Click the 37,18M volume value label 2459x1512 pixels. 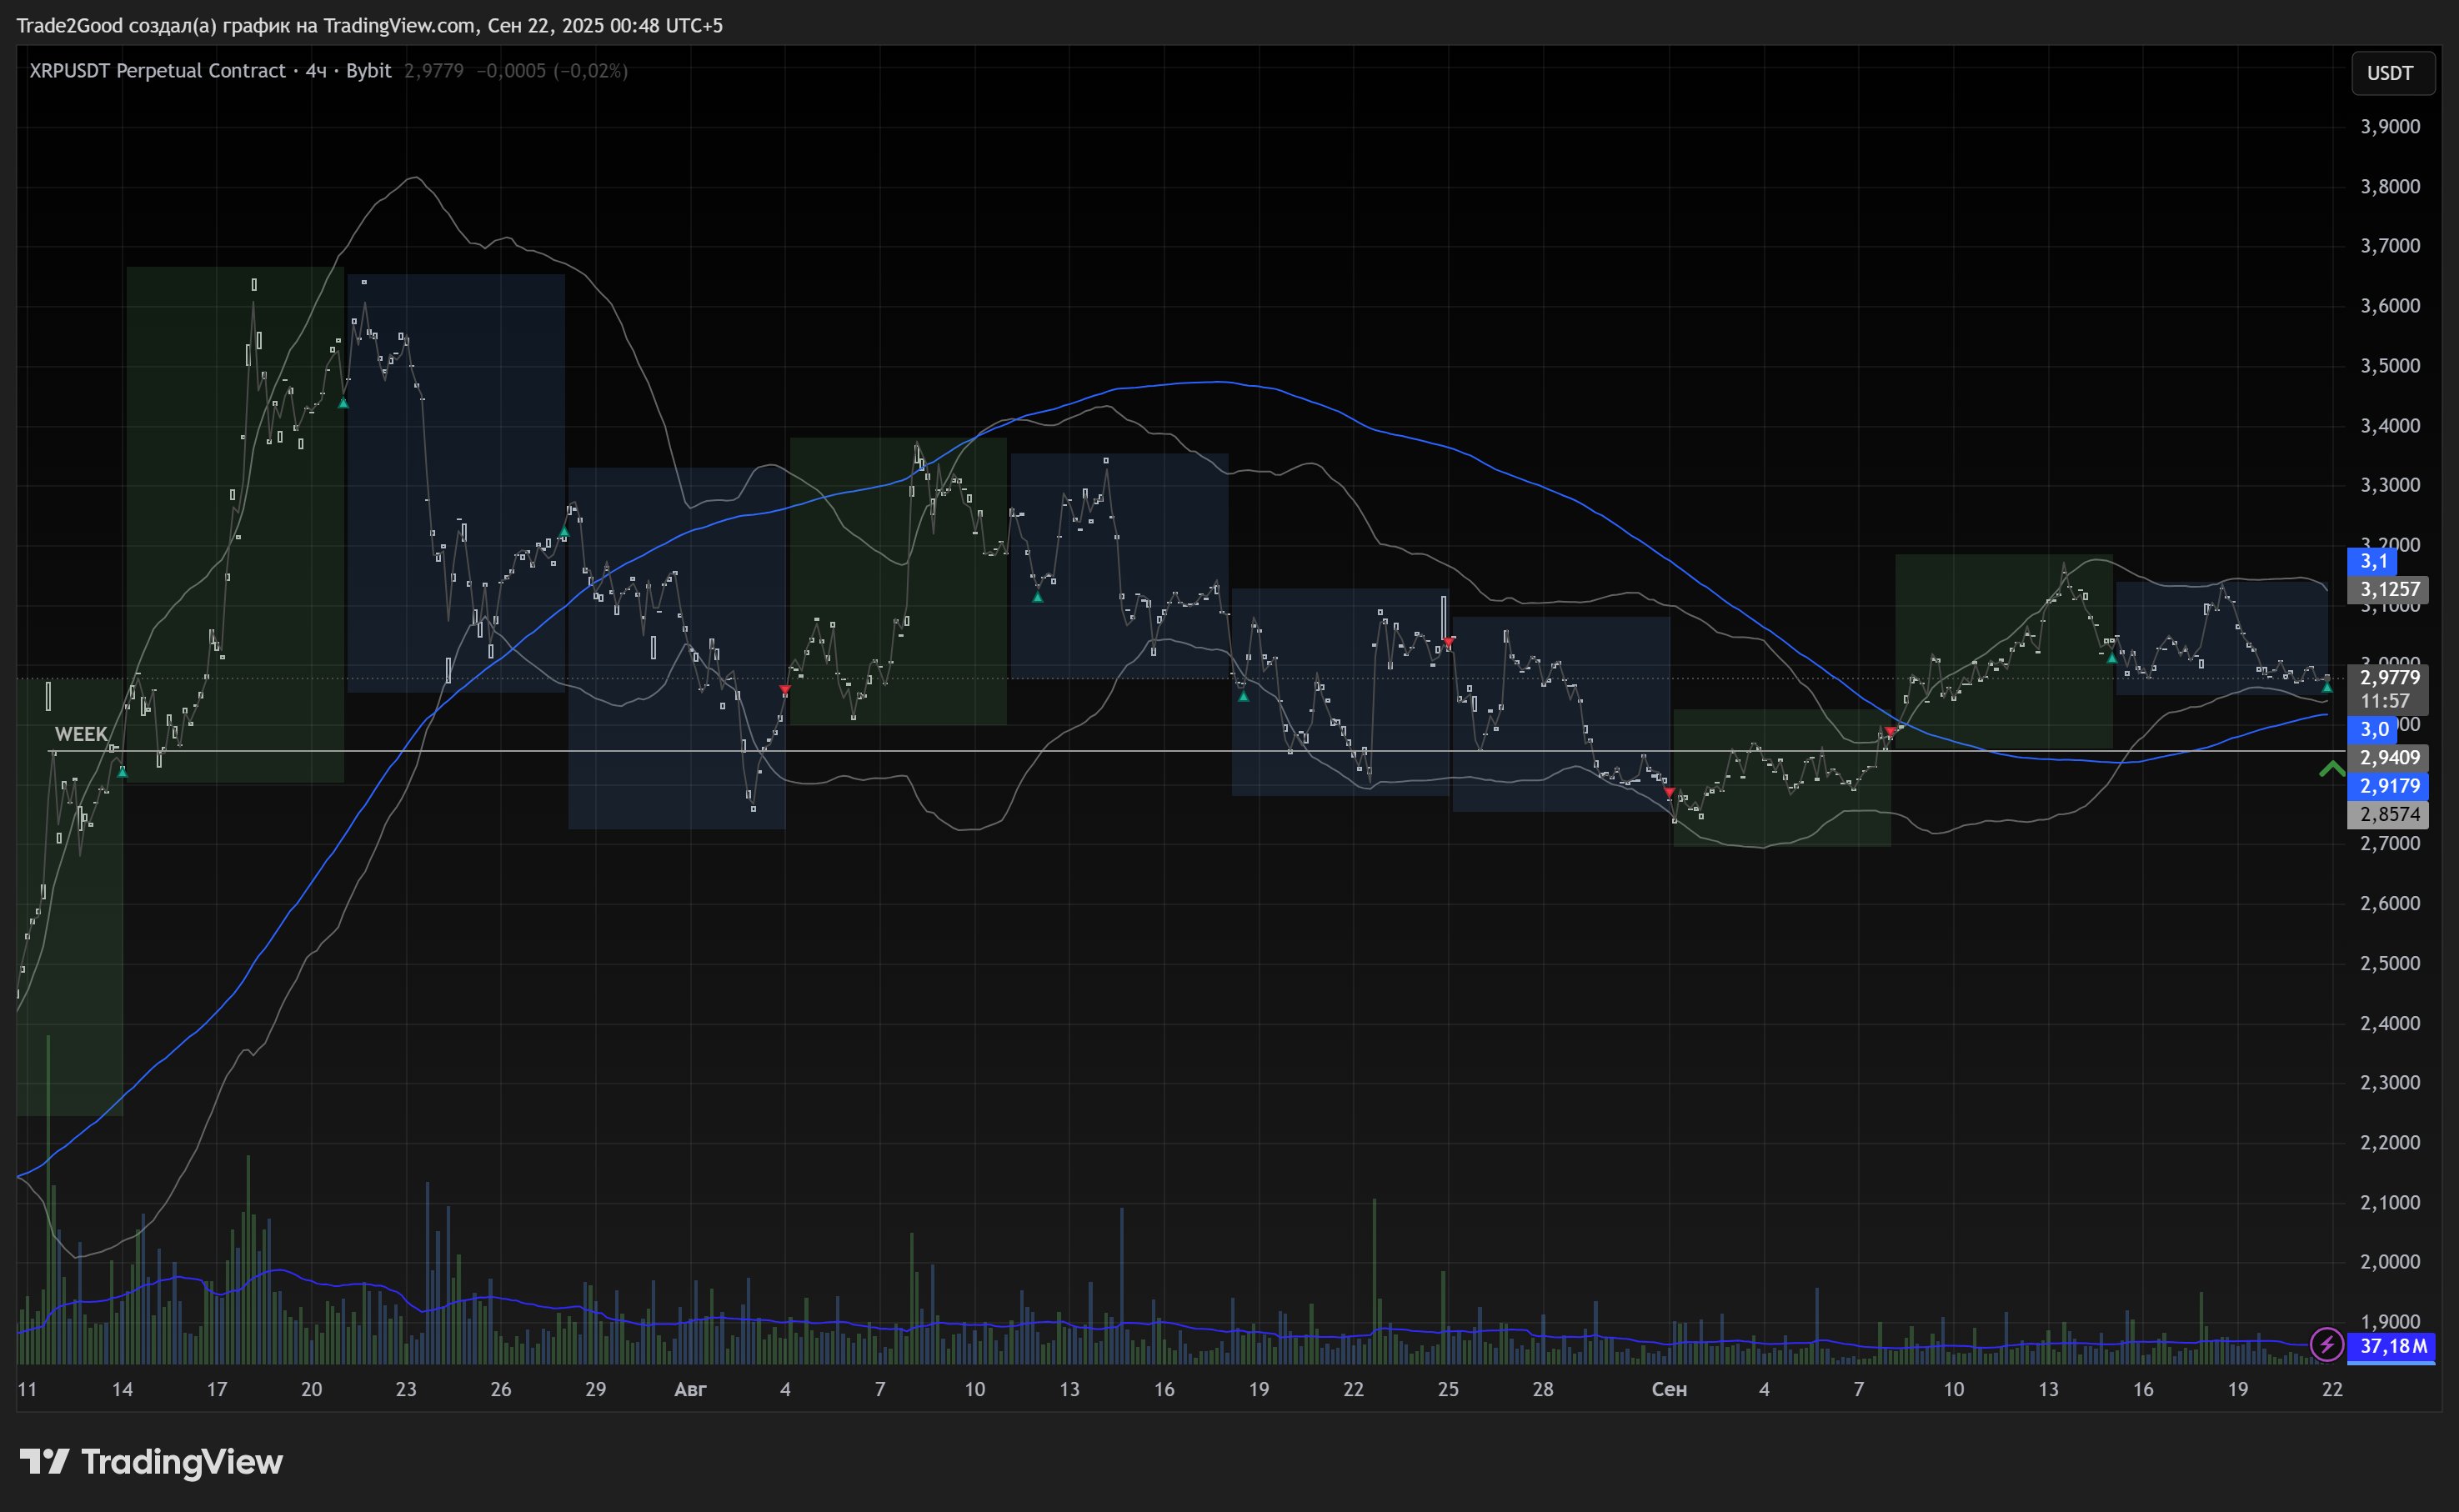pos(2392,1346)
